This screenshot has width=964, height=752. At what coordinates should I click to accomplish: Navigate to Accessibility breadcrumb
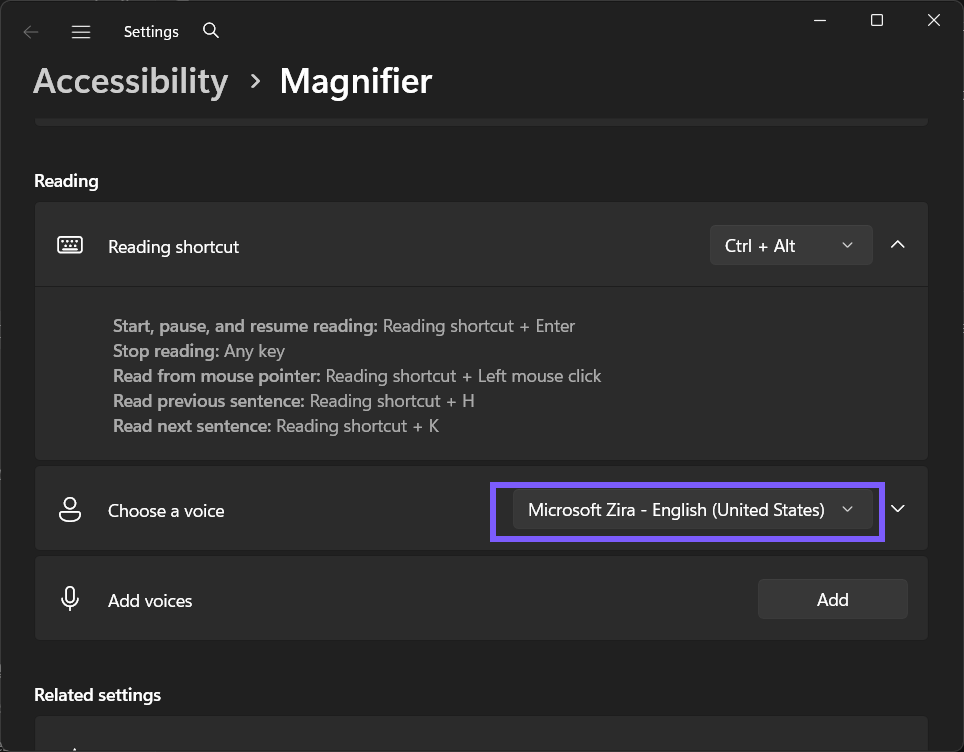click(130, 81)
